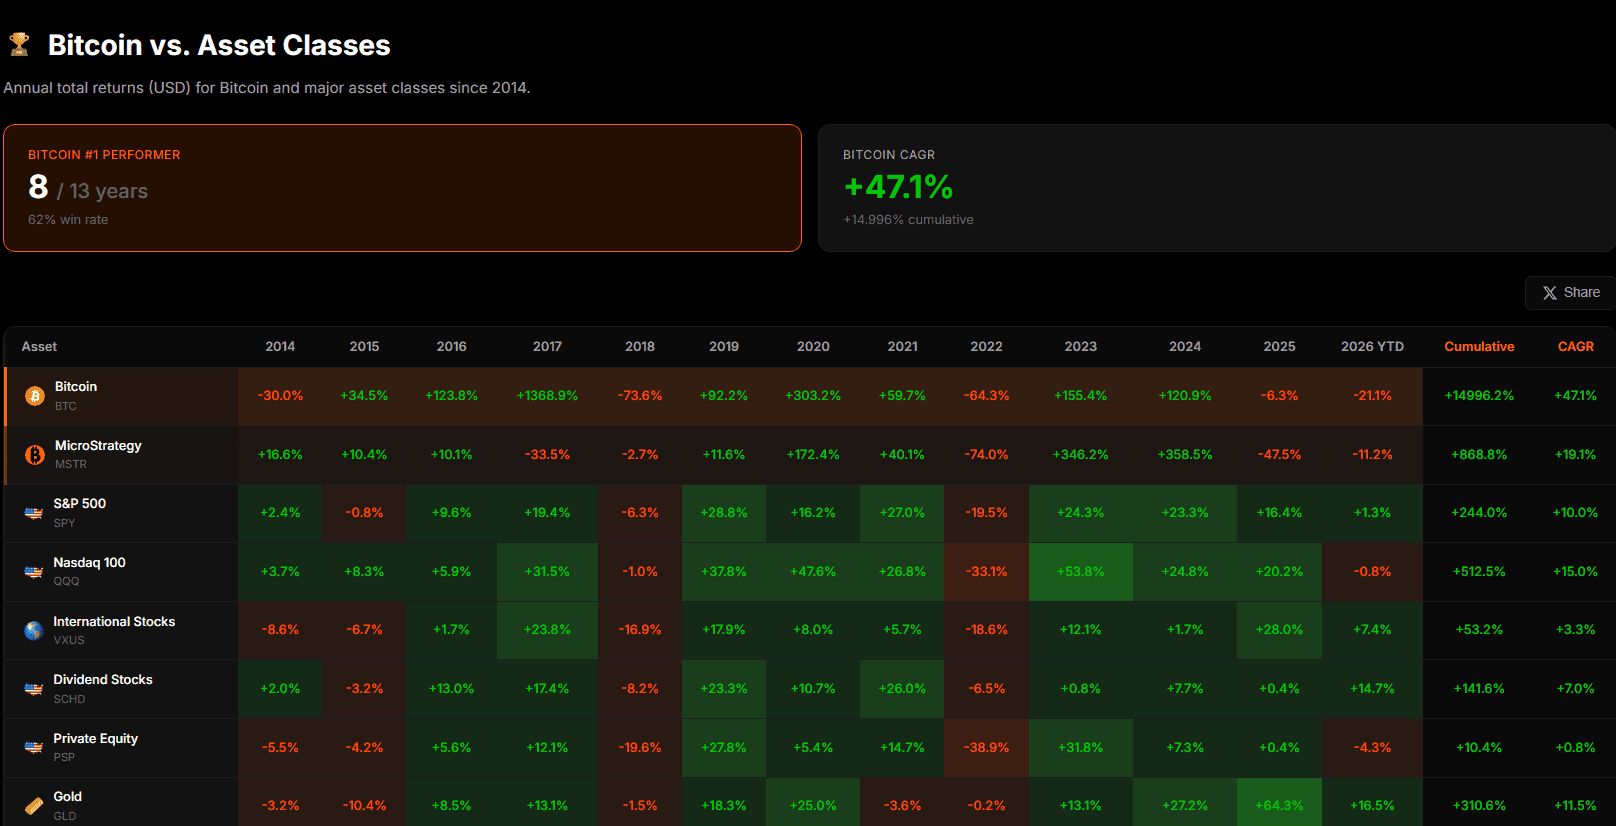Click the Dividend Stocks flag icon

coord(34,689)
